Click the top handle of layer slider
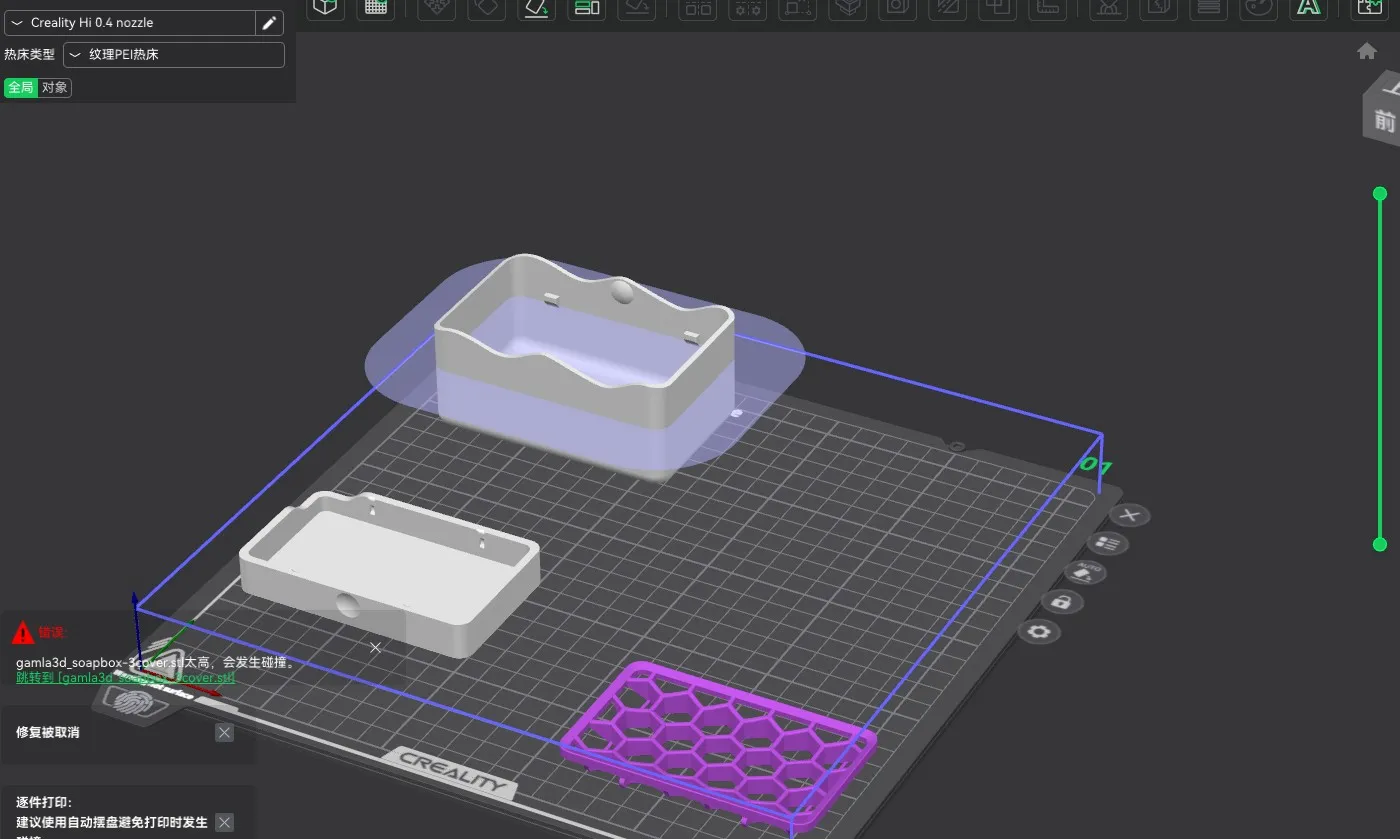The width and height of the screenshot is (1400, 839). [x=1380, y=193]
